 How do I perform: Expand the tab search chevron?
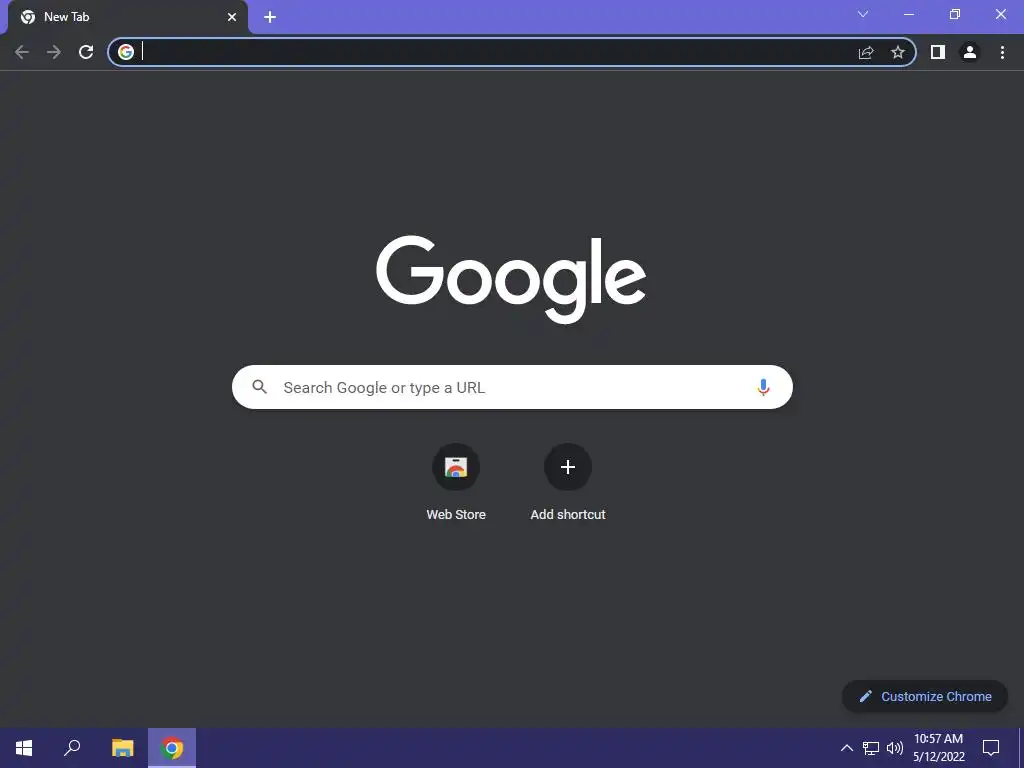(x=863, y=14)
